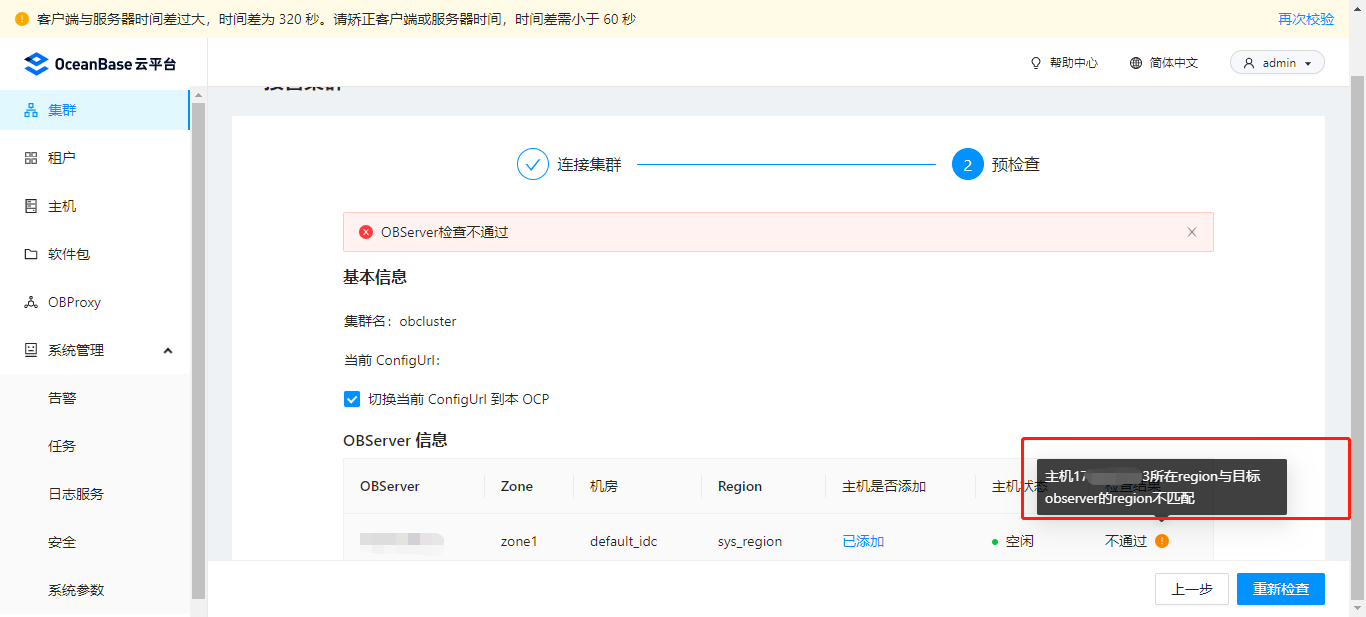Click the language globe icon

tap(1136, 63)
